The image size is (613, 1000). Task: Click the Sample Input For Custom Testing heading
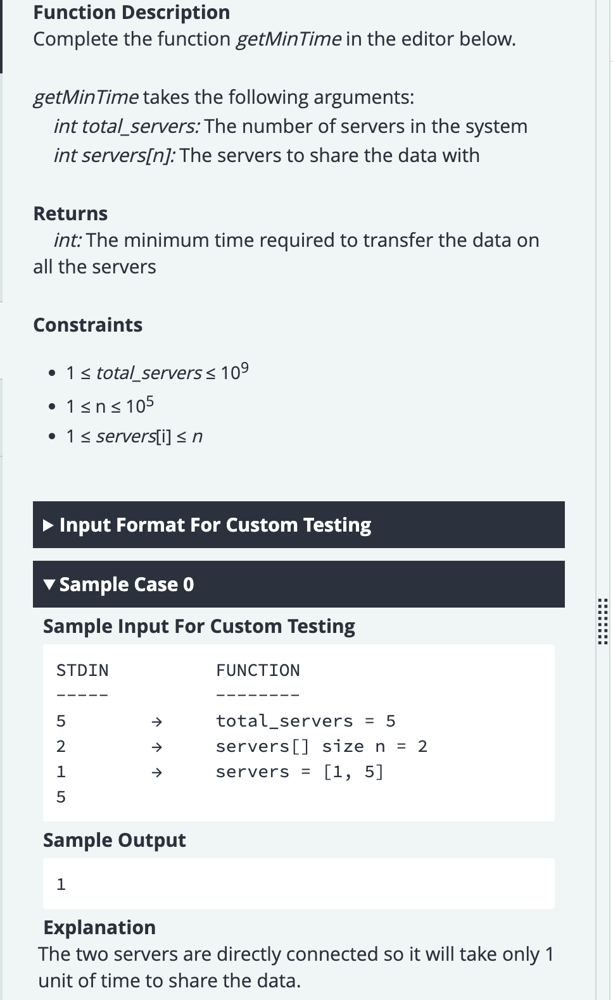[199, 626]
